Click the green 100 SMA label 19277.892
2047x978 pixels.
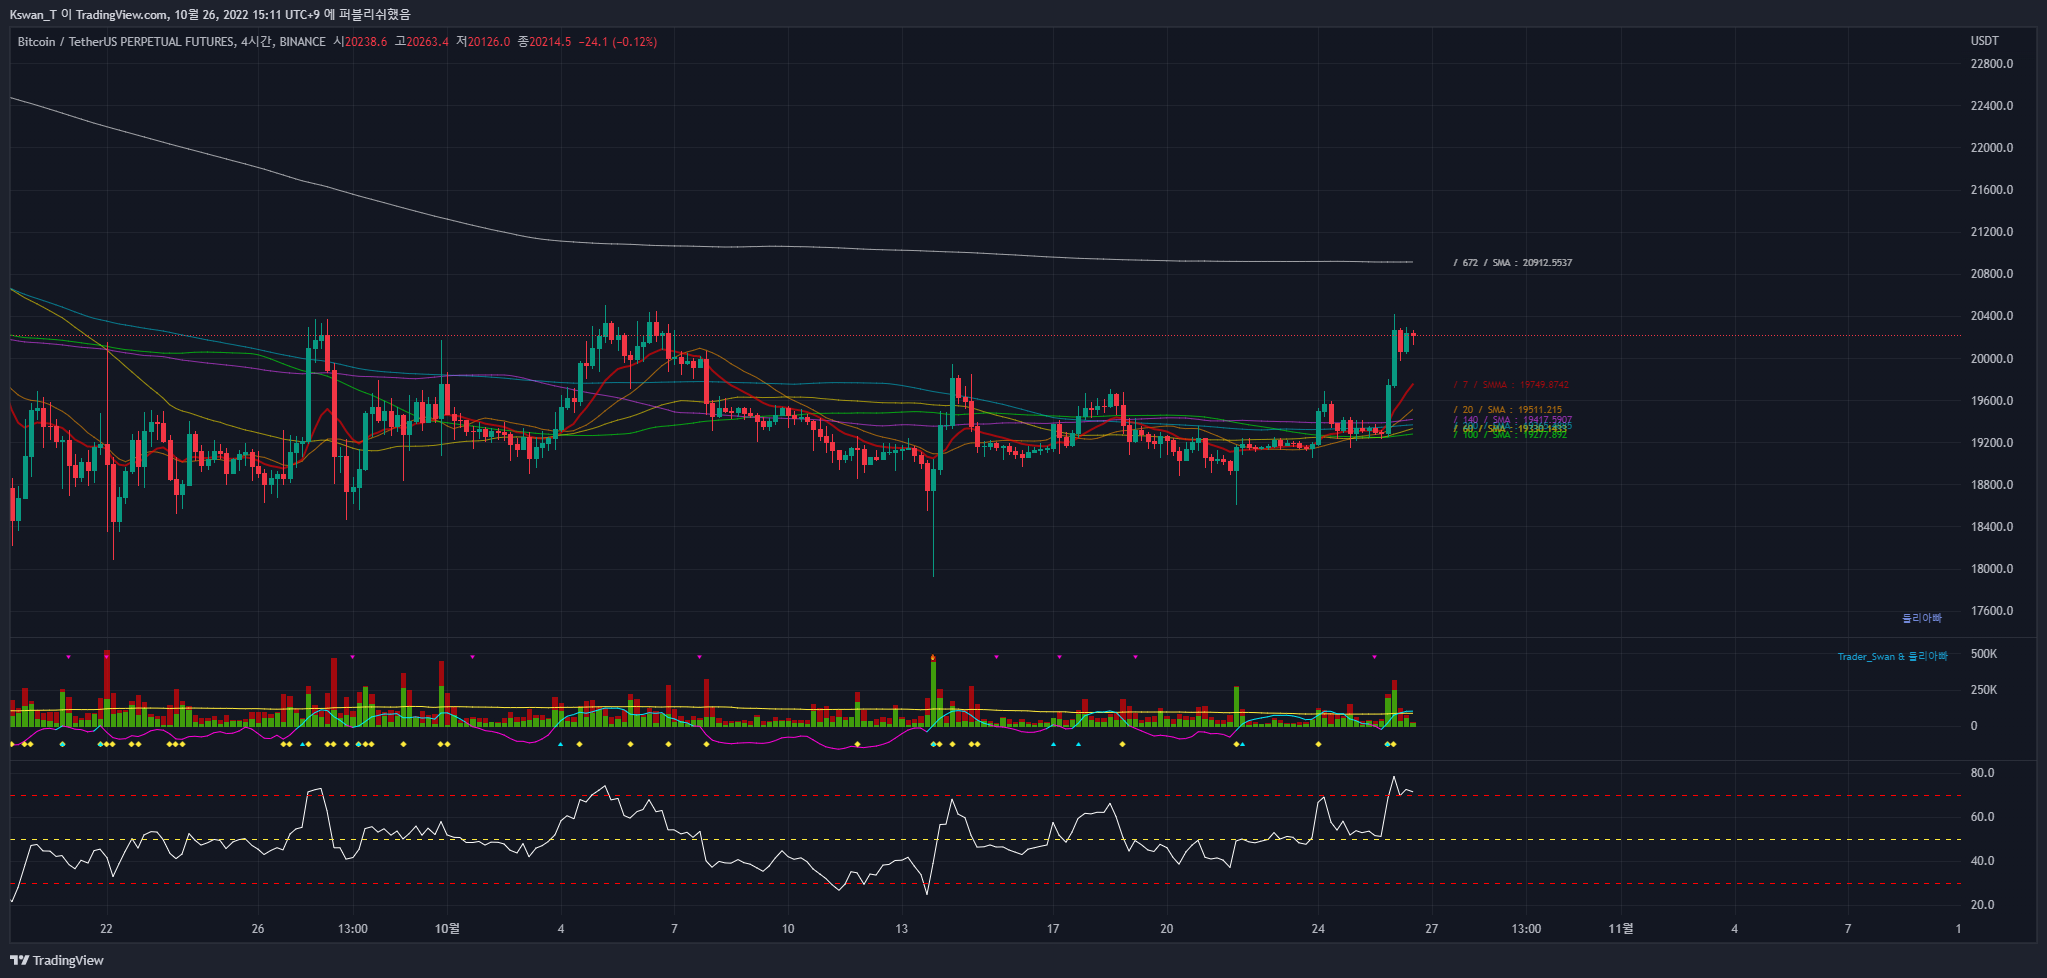tap(1510, 435)
